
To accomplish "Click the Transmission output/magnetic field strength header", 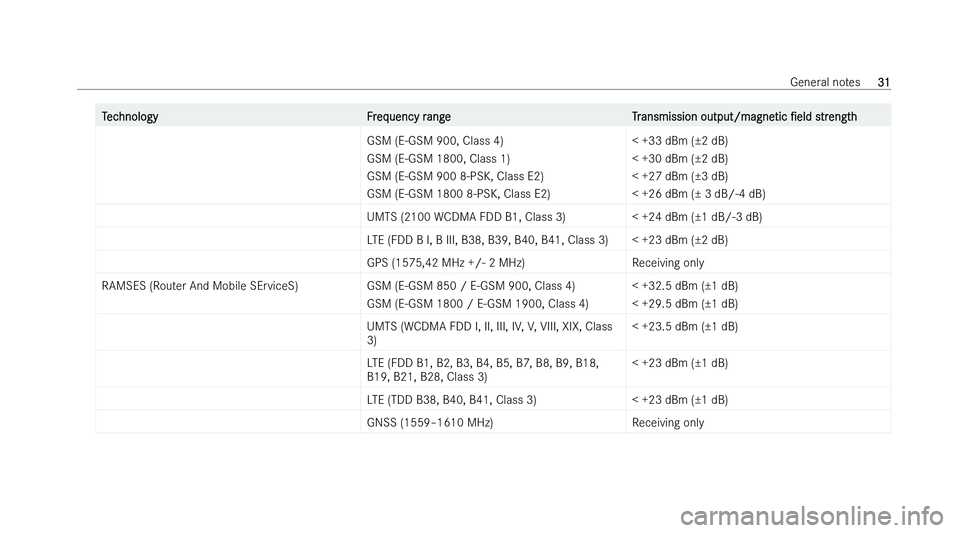I will coord(744,117).
